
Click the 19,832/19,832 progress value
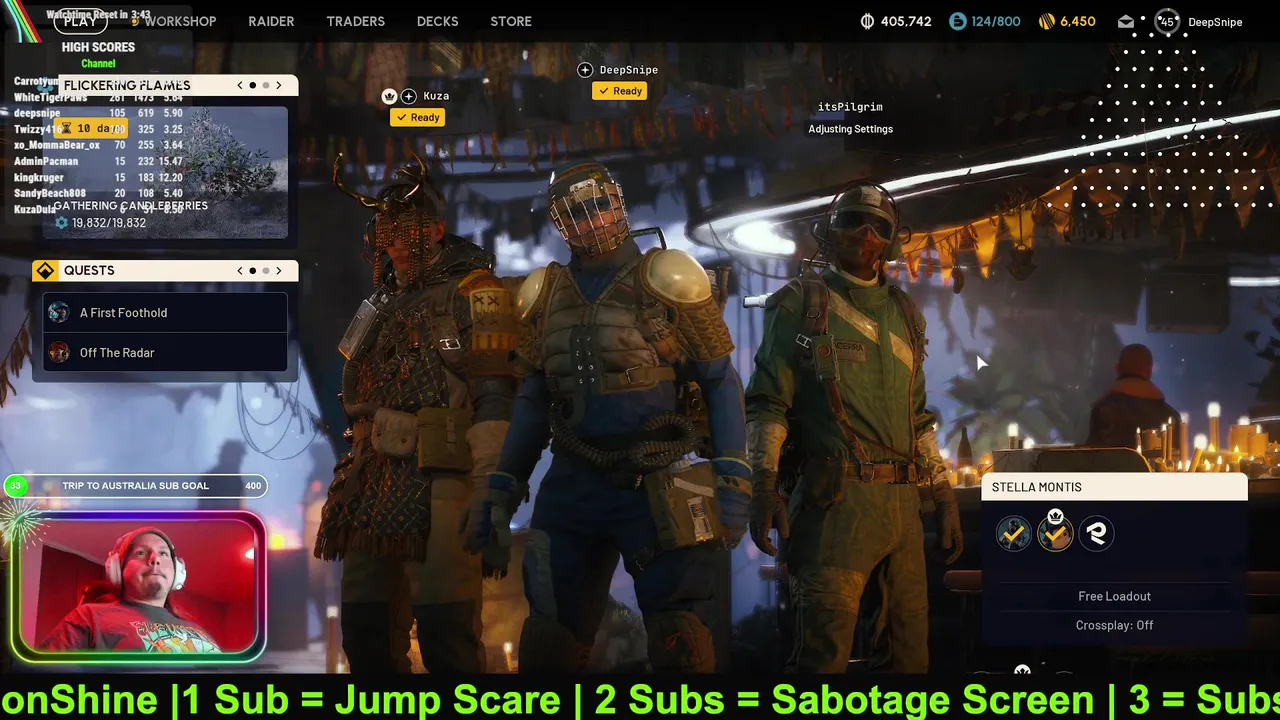coord(109,223)
